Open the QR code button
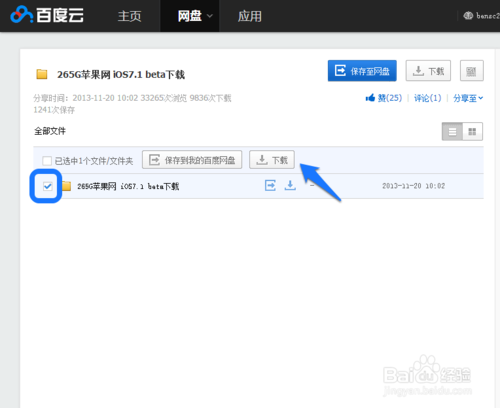The image size is (500, 408). pyautogui.click(x=471, y=71)
